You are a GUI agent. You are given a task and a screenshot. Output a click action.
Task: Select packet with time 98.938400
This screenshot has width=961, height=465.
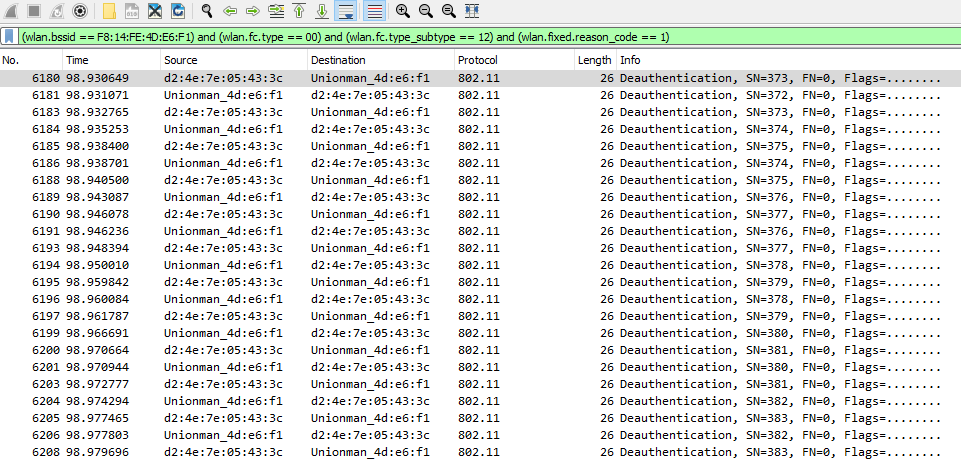[480, 146]
